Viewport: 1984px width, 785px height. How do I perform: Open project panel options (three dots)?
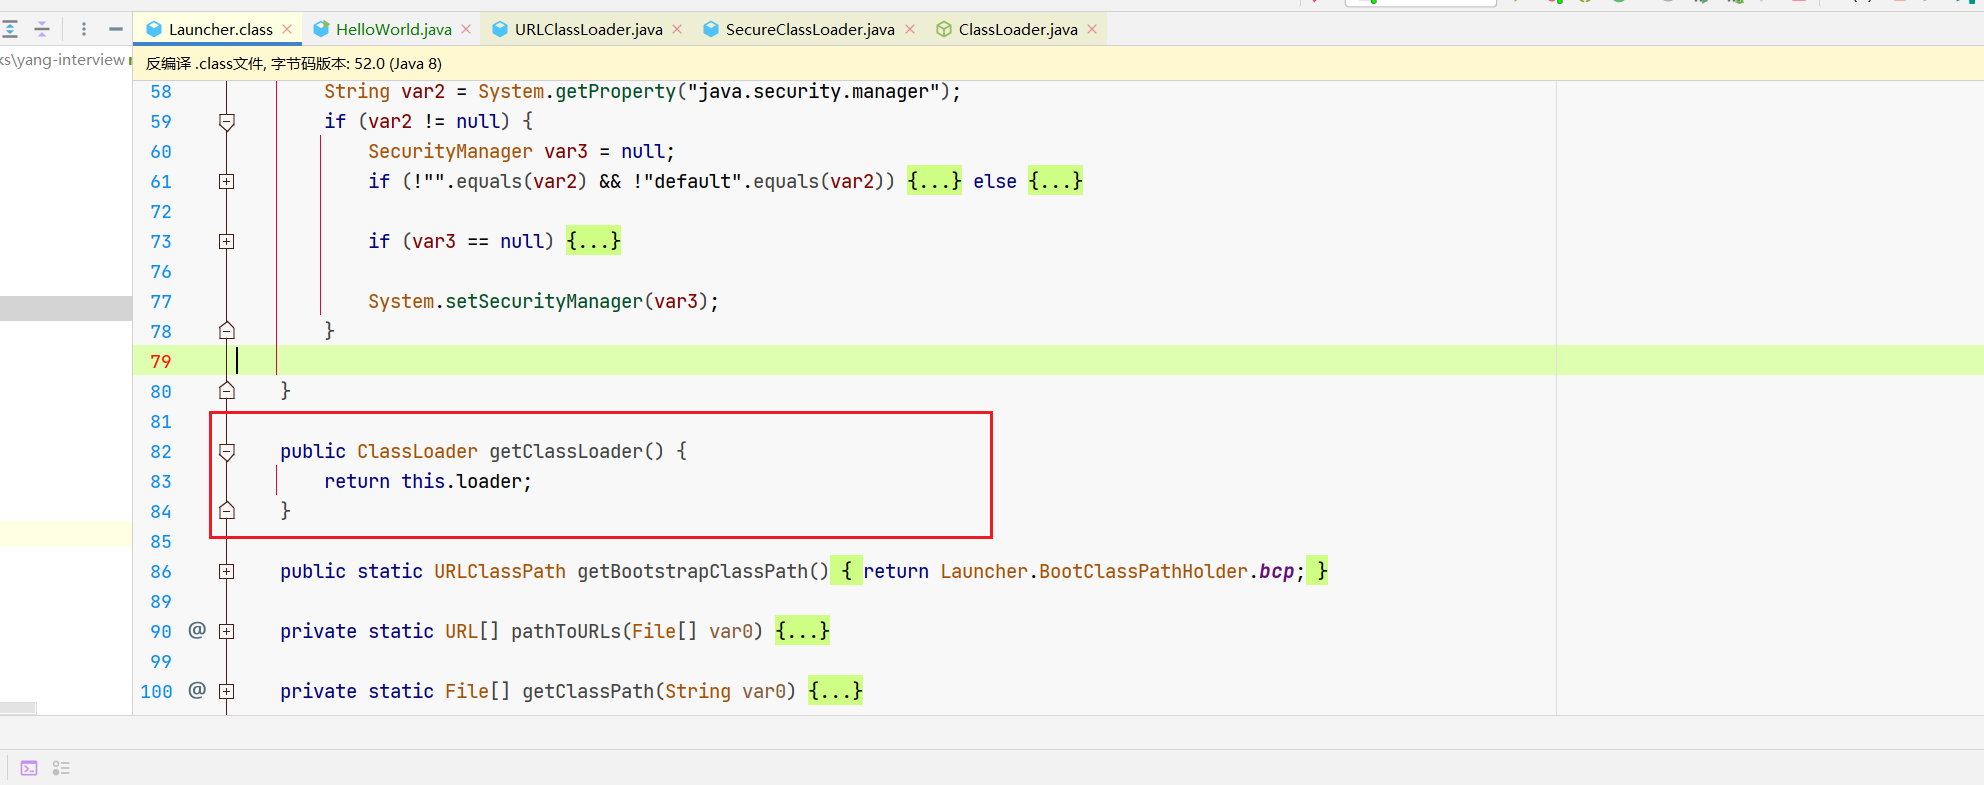(x=84, y=29)
